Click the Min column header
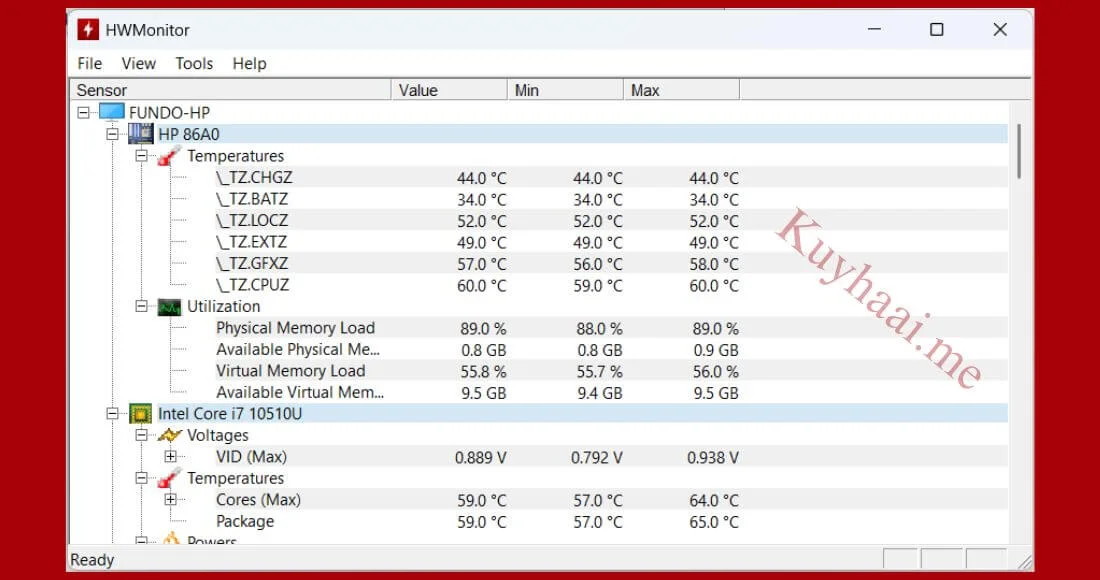 pyautogui.click(x=565, y=90)
